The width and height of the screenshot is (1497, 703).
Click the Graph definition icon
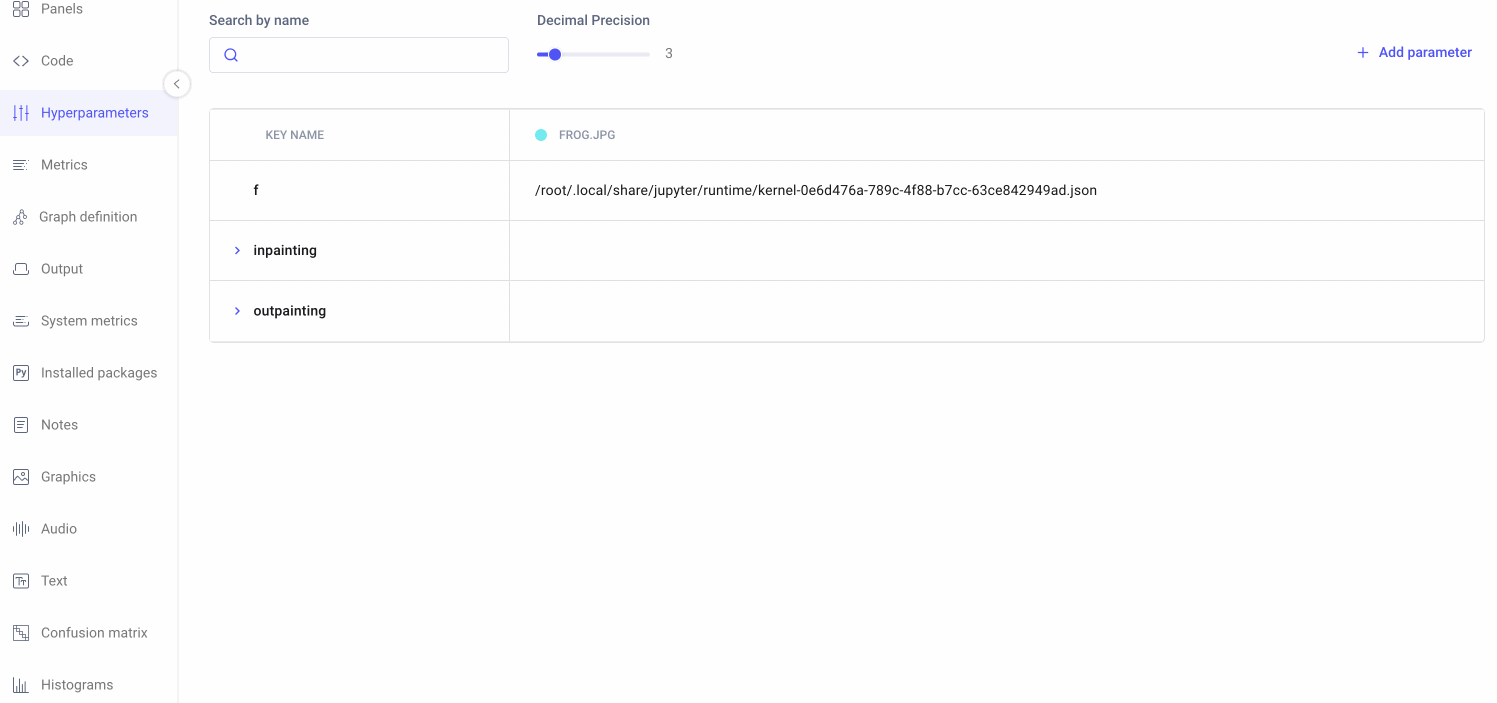tap(19, 217)
